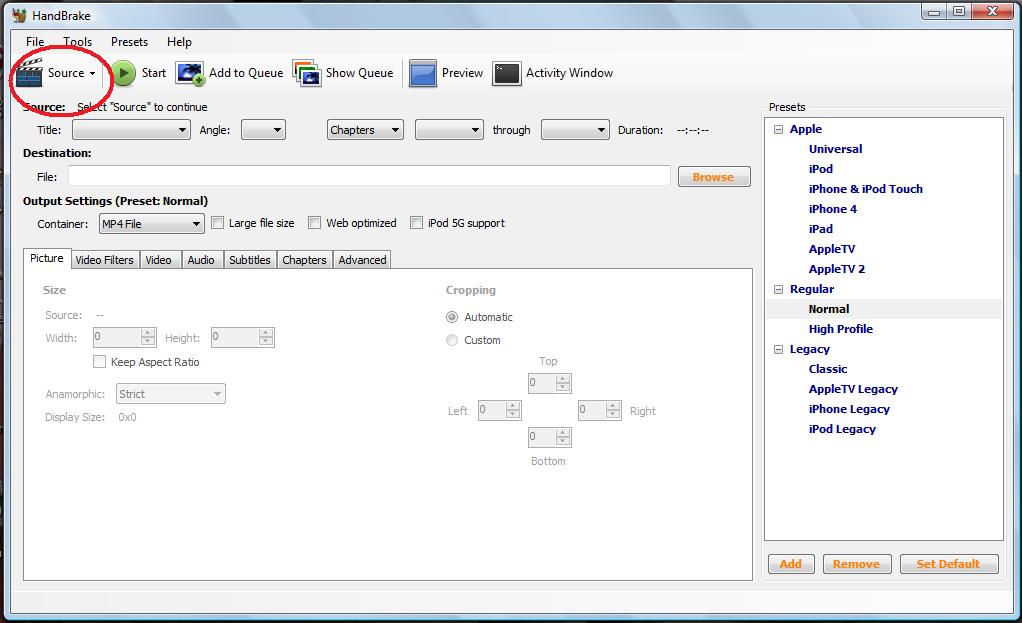Click the Start label in toolbar
1022x623 pixels.
click(154, 73)
